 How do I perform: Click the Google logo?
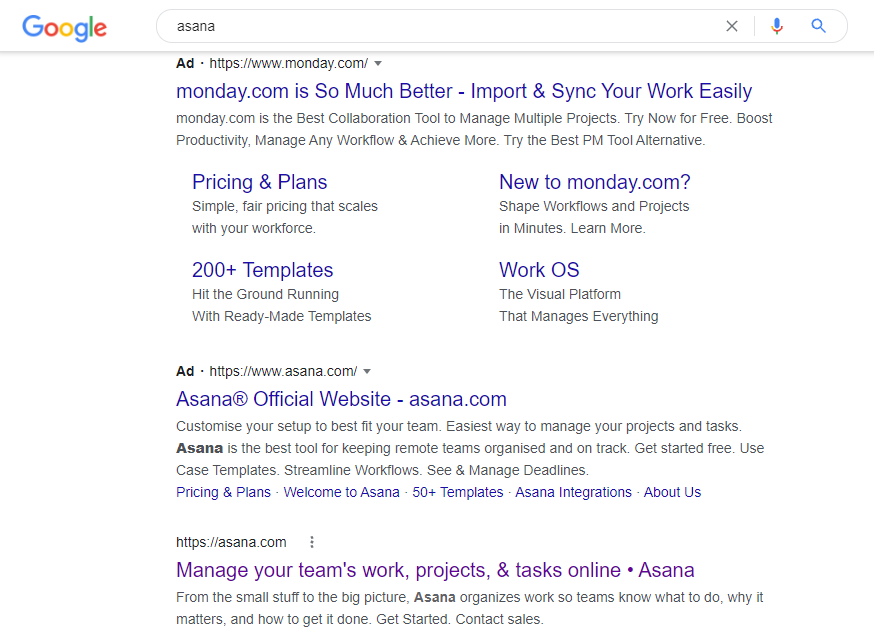(x=65, y=27)
